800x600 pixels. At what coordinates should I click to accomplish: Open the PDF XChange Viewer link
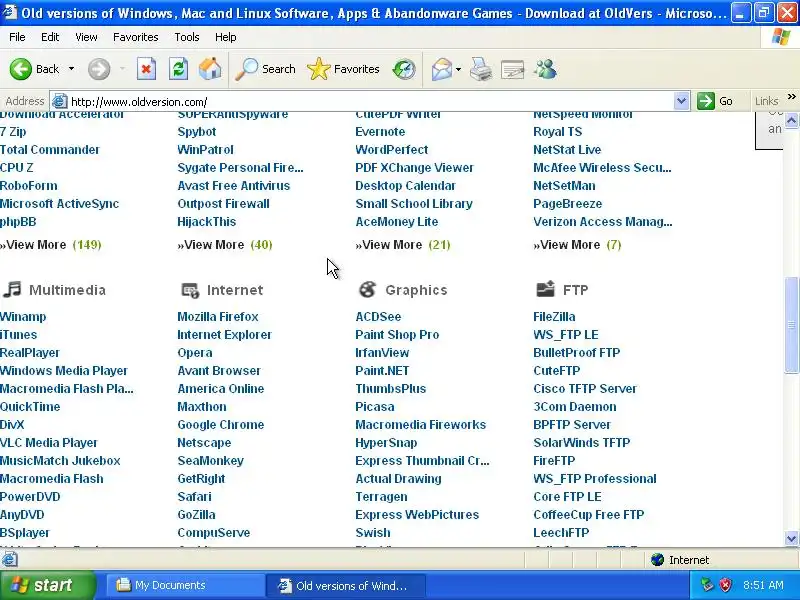pyautogui.click(x=414, y=167)
